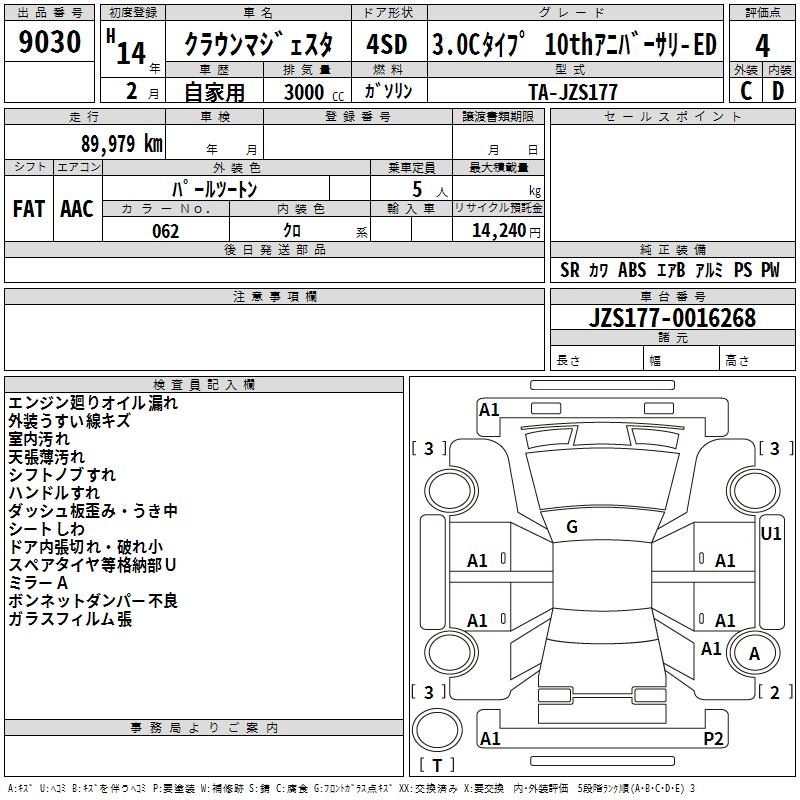
Task: Click the front bumper A1 mark
Action: point(489,410)
